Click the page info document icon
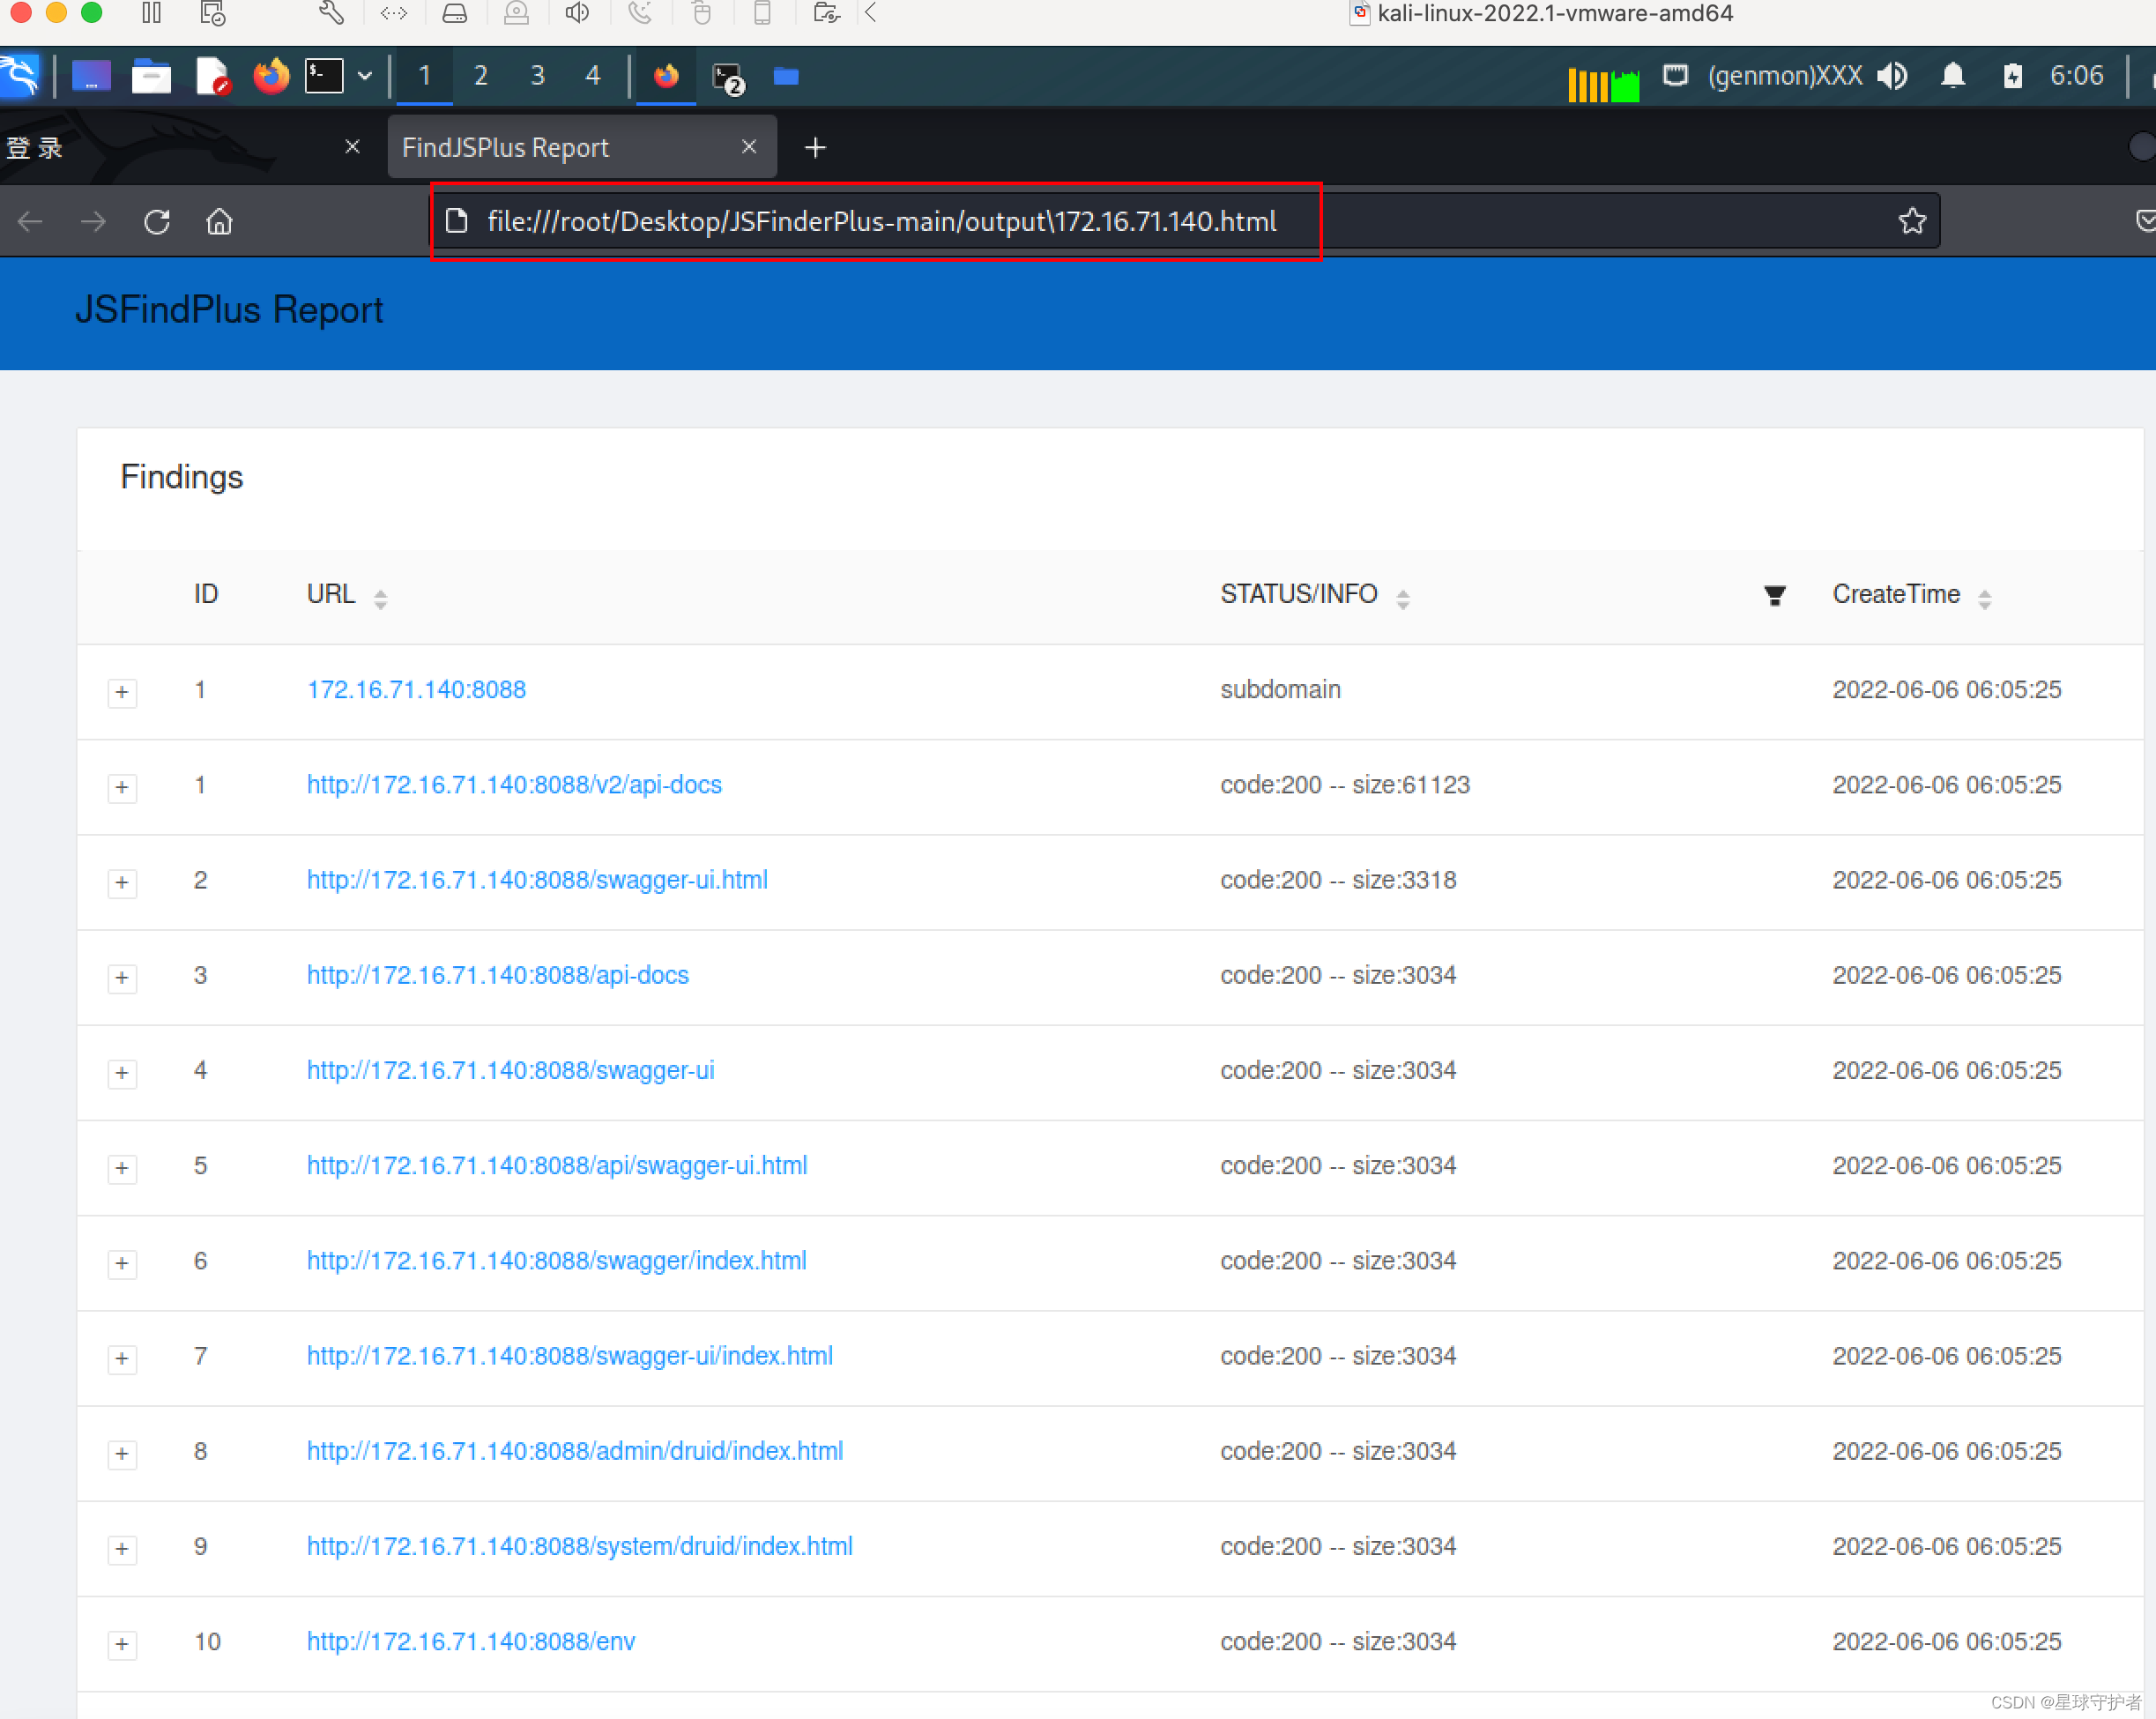The image size is (2156, 1719). (x=456, y=221)
